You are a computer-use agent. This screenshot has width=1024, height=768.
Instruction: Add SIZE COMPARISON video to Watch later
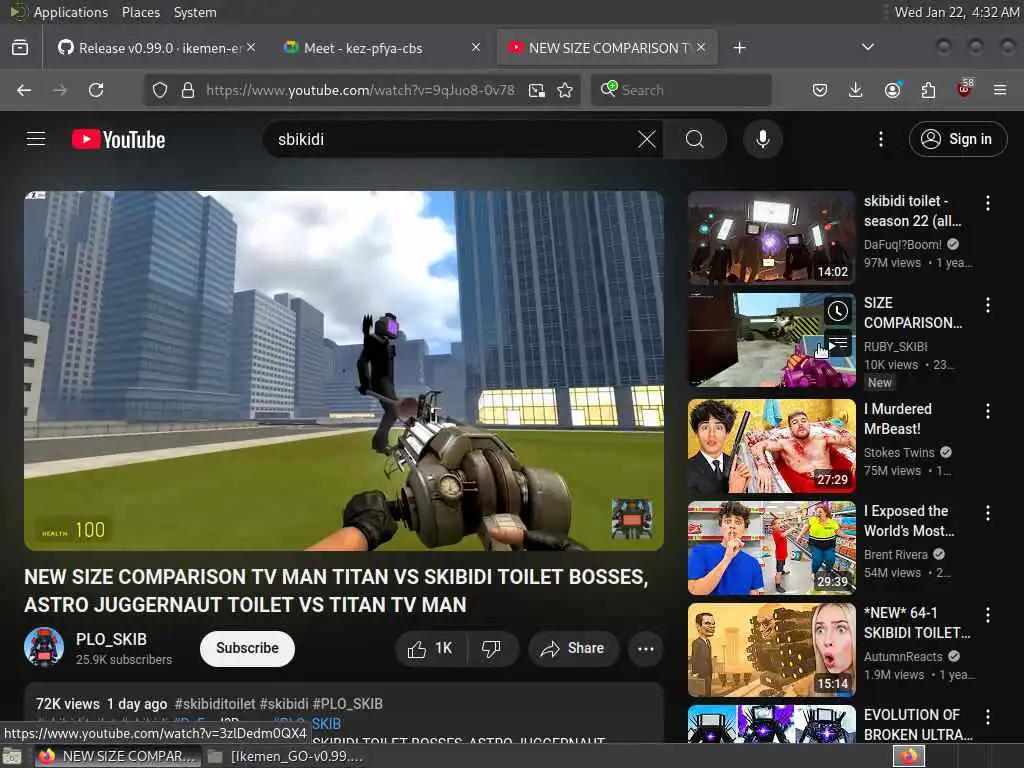(838, 312)
